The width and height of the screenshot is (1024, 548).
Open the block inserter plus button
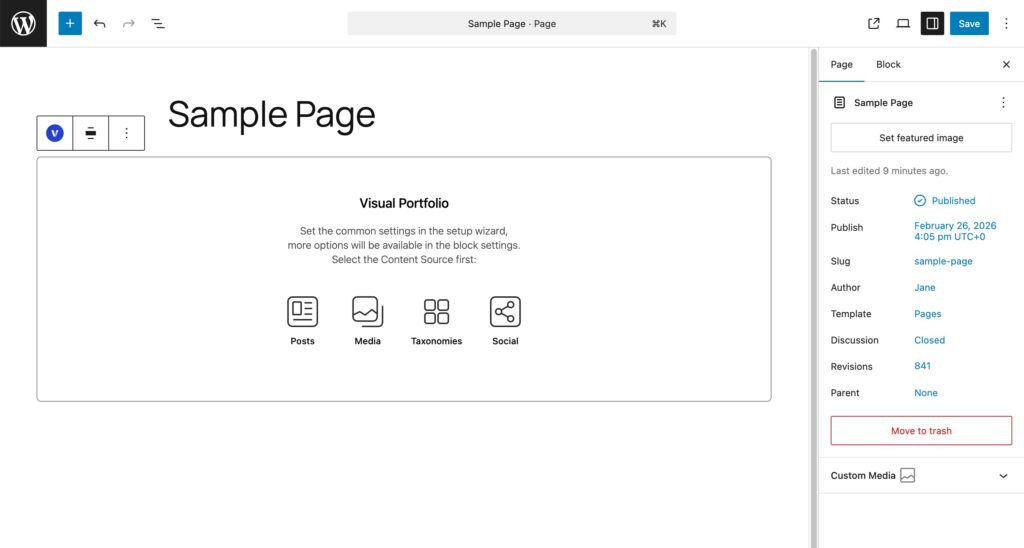[x=70, y=23]
